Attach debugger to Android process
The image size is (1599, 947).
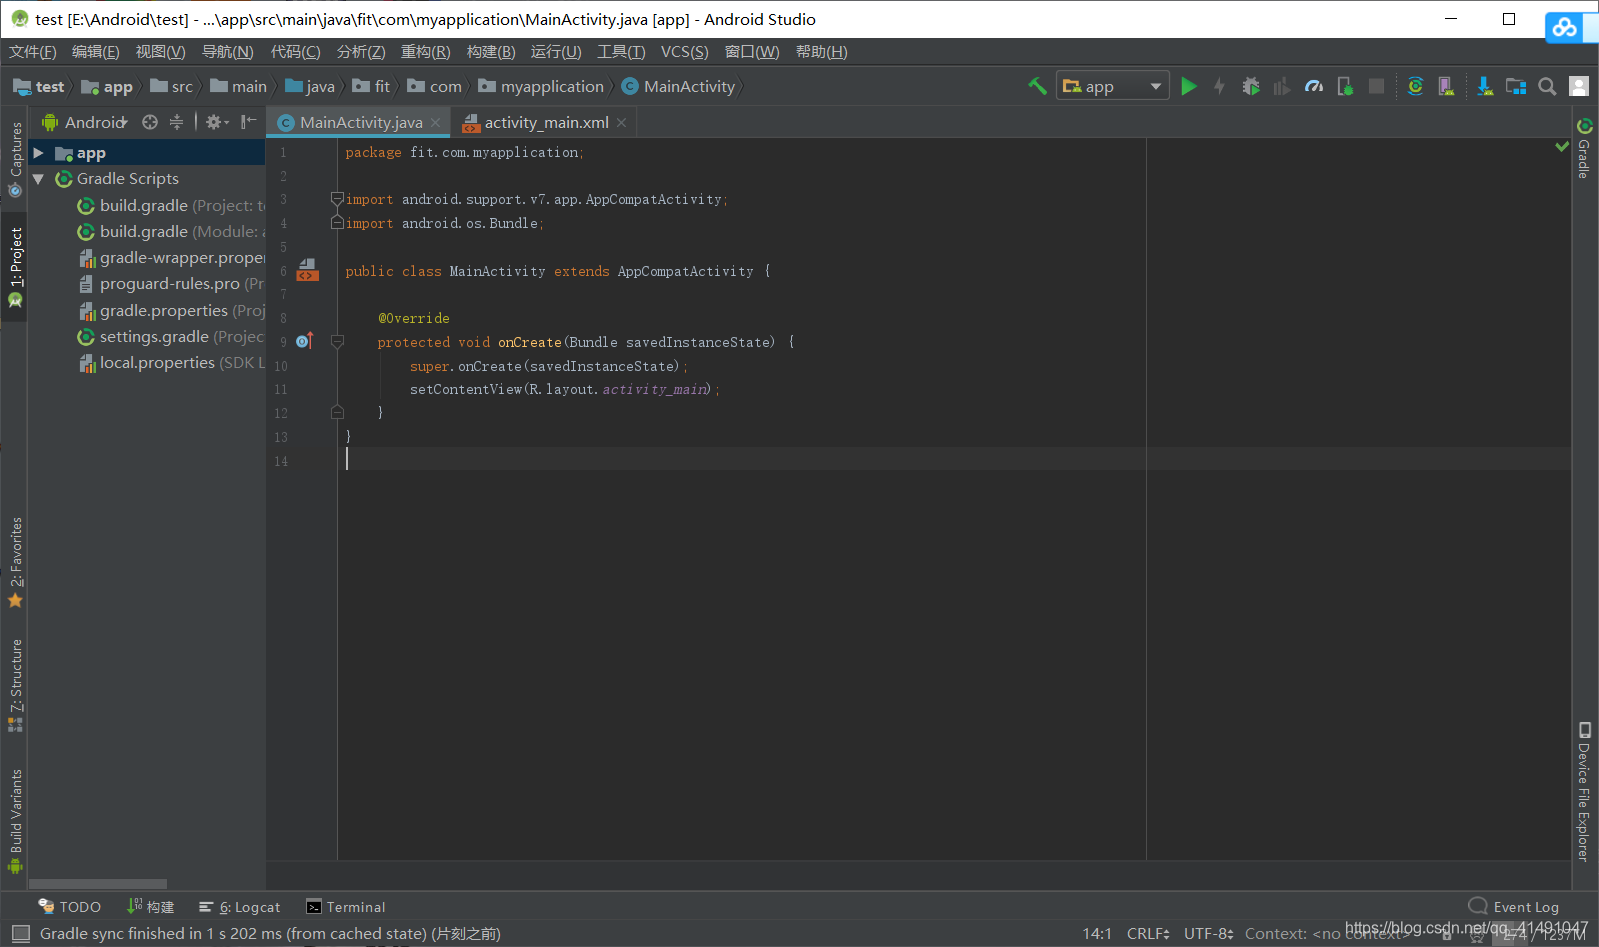click(x=1345, y=86)
